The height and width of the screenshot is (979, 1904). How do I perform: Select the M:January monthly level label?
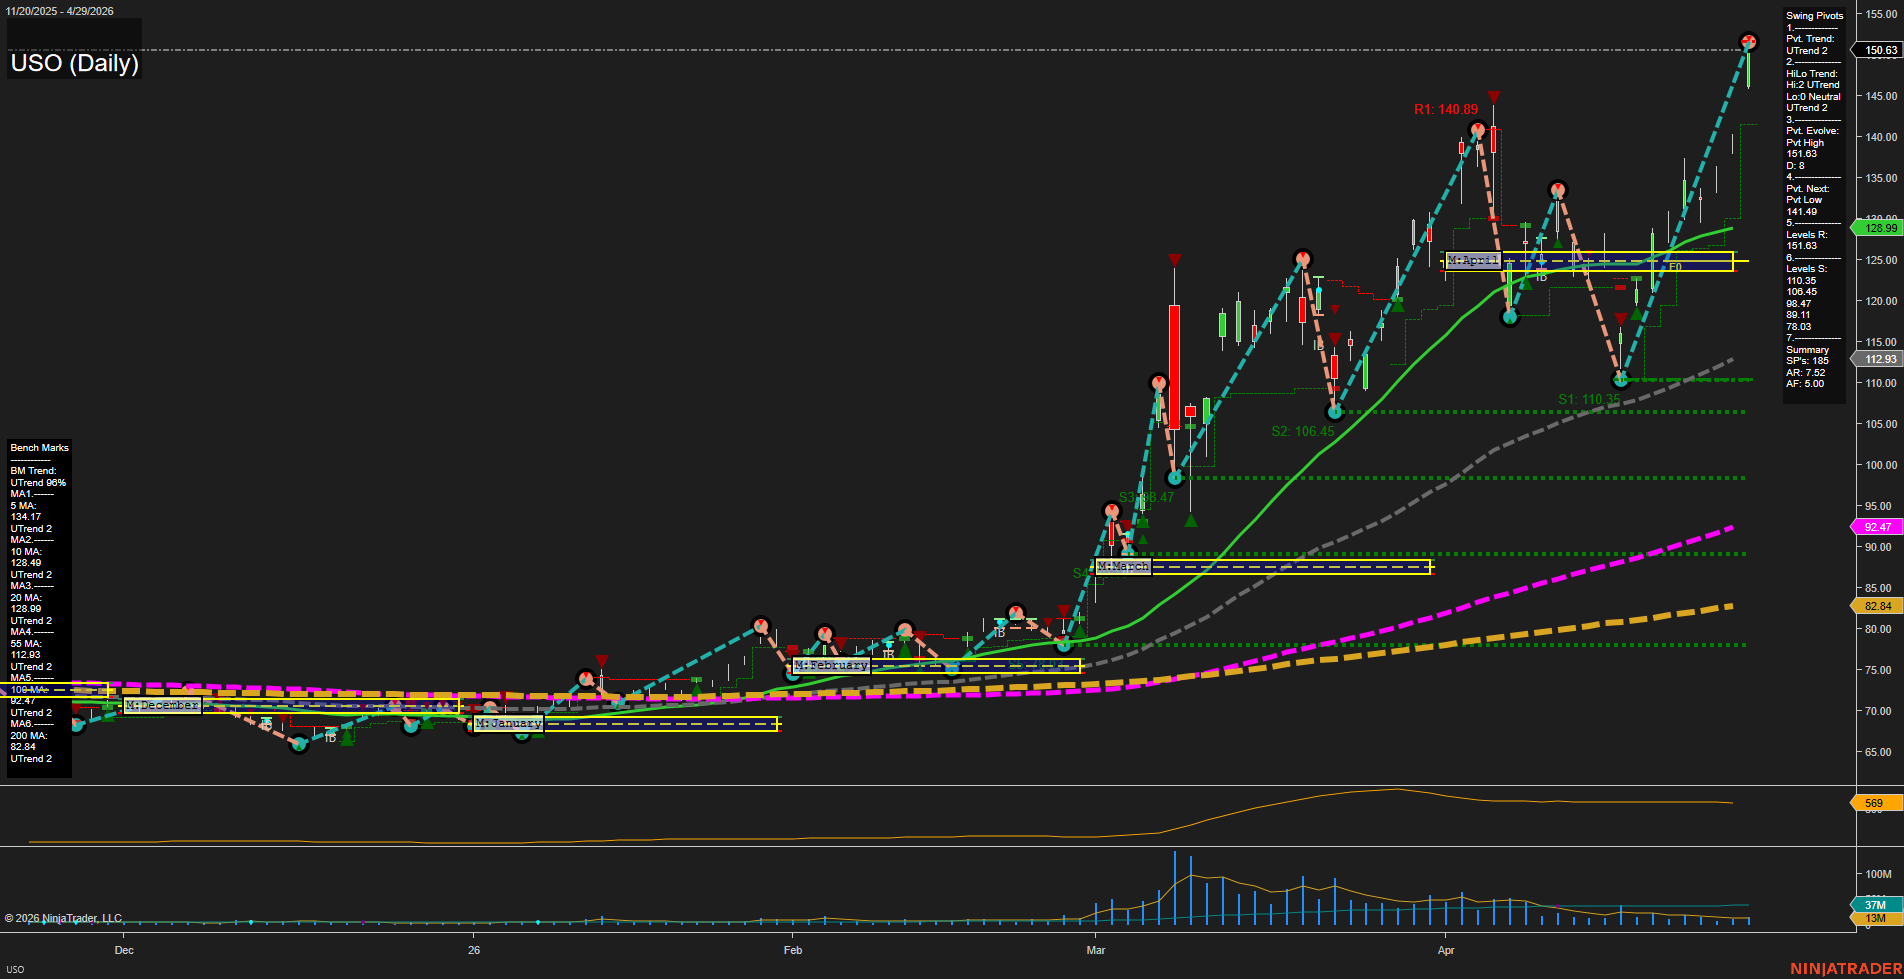508,723
